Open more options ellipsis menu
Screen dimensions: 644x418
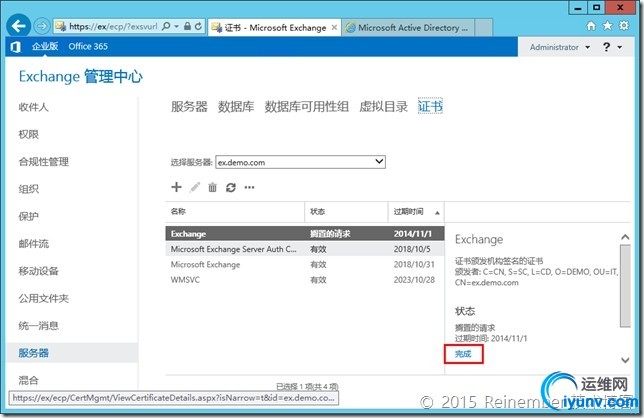249,188
